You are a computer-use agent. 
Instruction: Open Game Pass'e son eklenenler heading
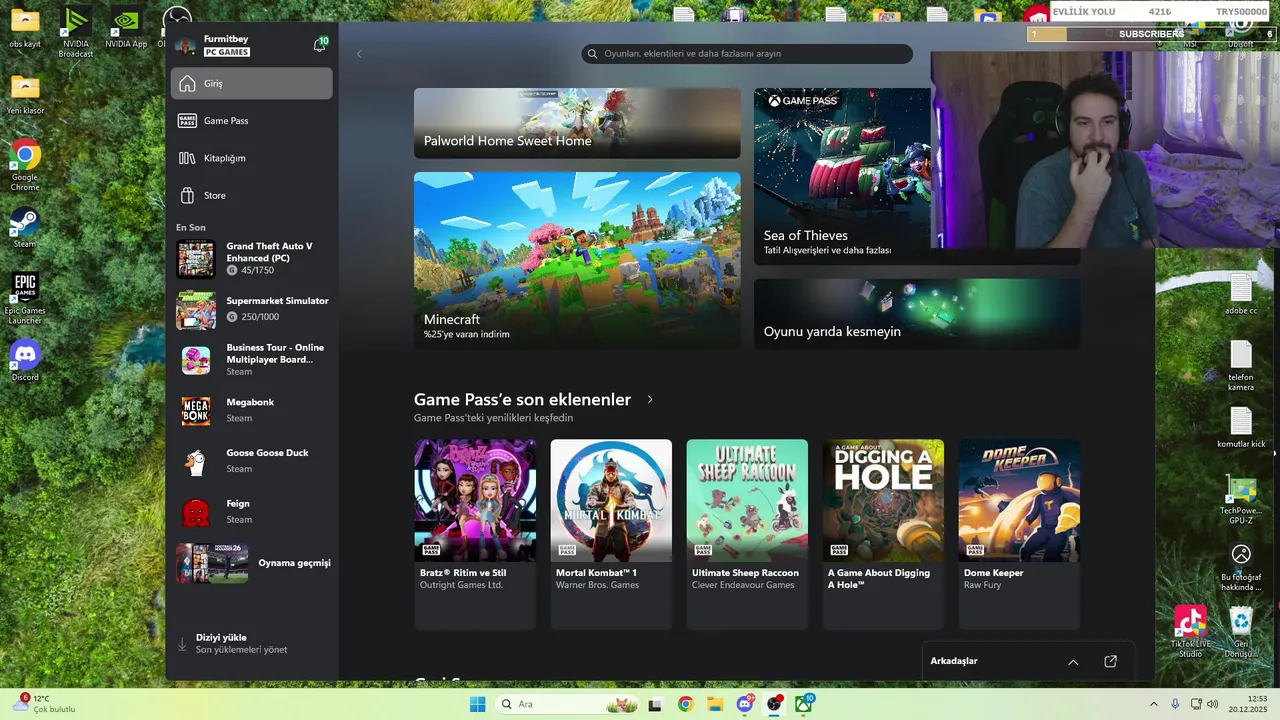(x=522, y=400)
